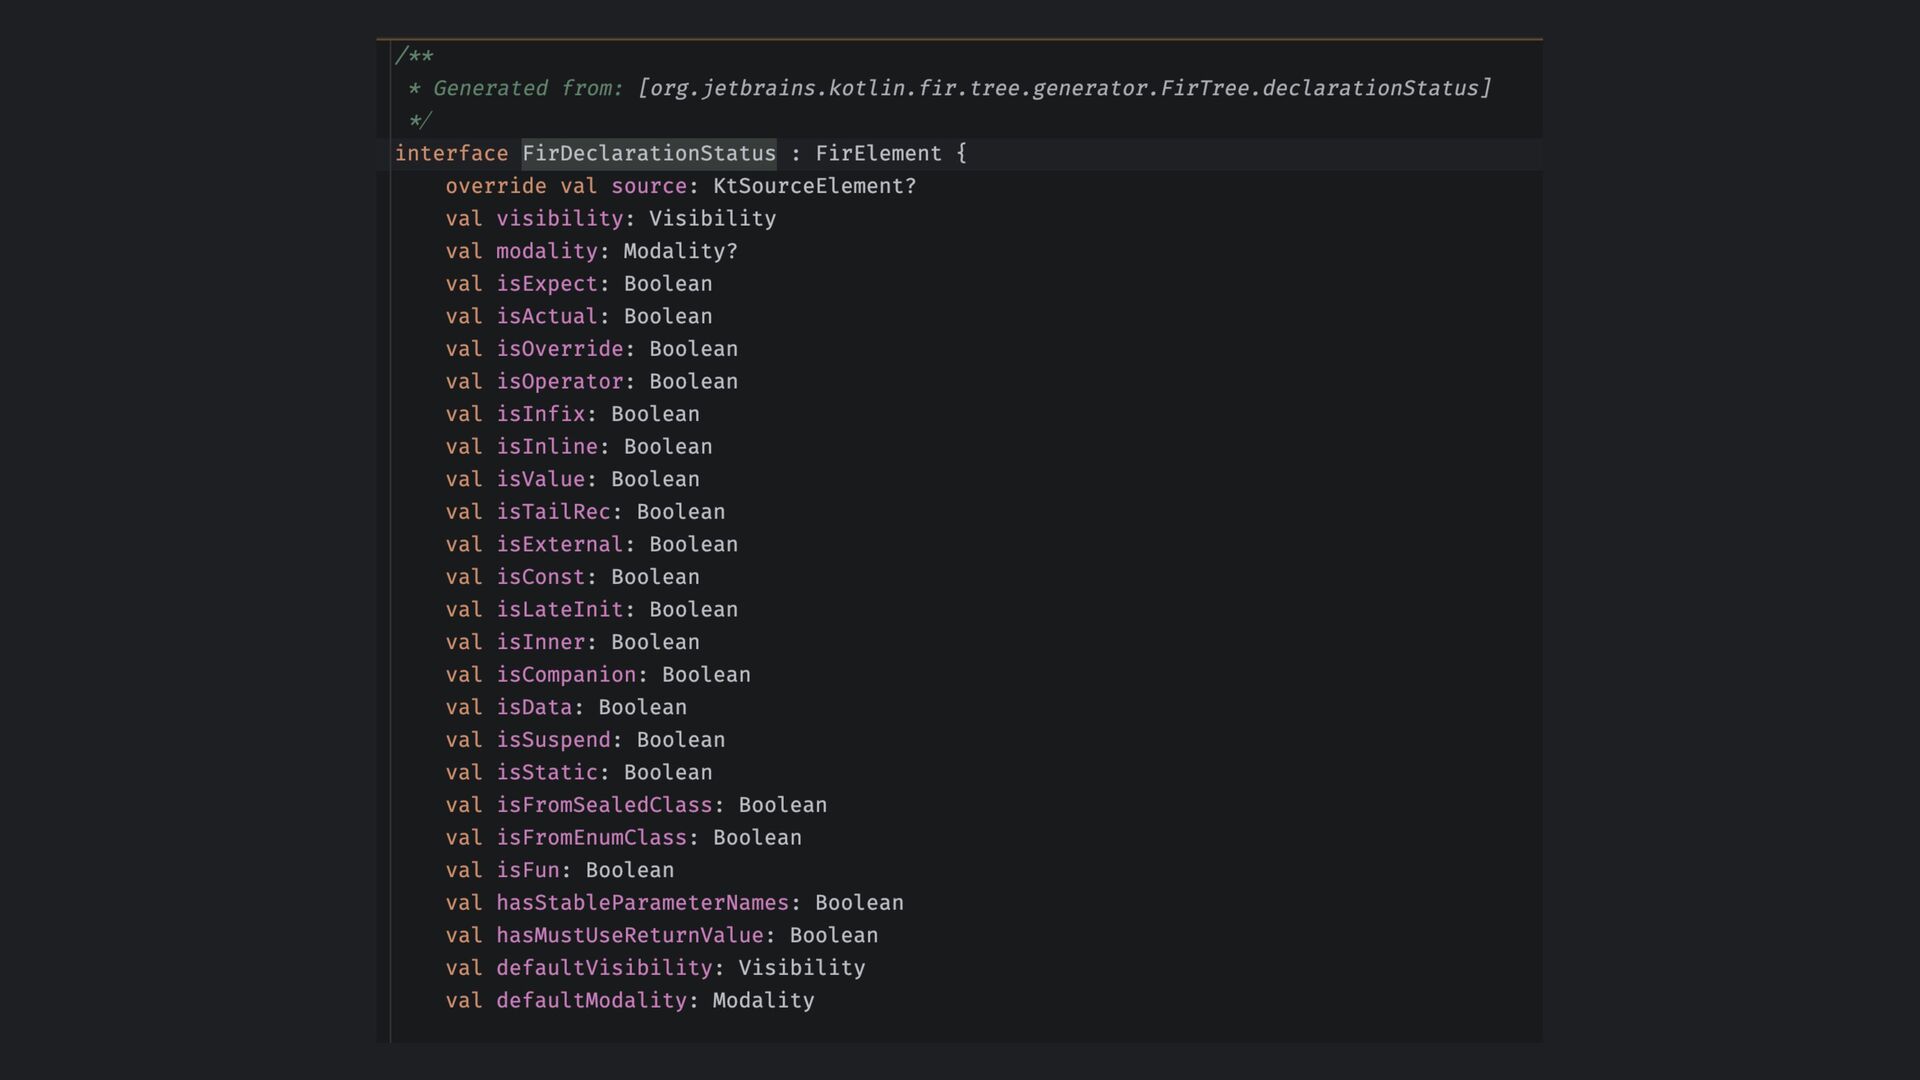The width and height of the screenshot is (1920, 1080).
Task: Click the FirElement supertype reference
Action: 877,153
